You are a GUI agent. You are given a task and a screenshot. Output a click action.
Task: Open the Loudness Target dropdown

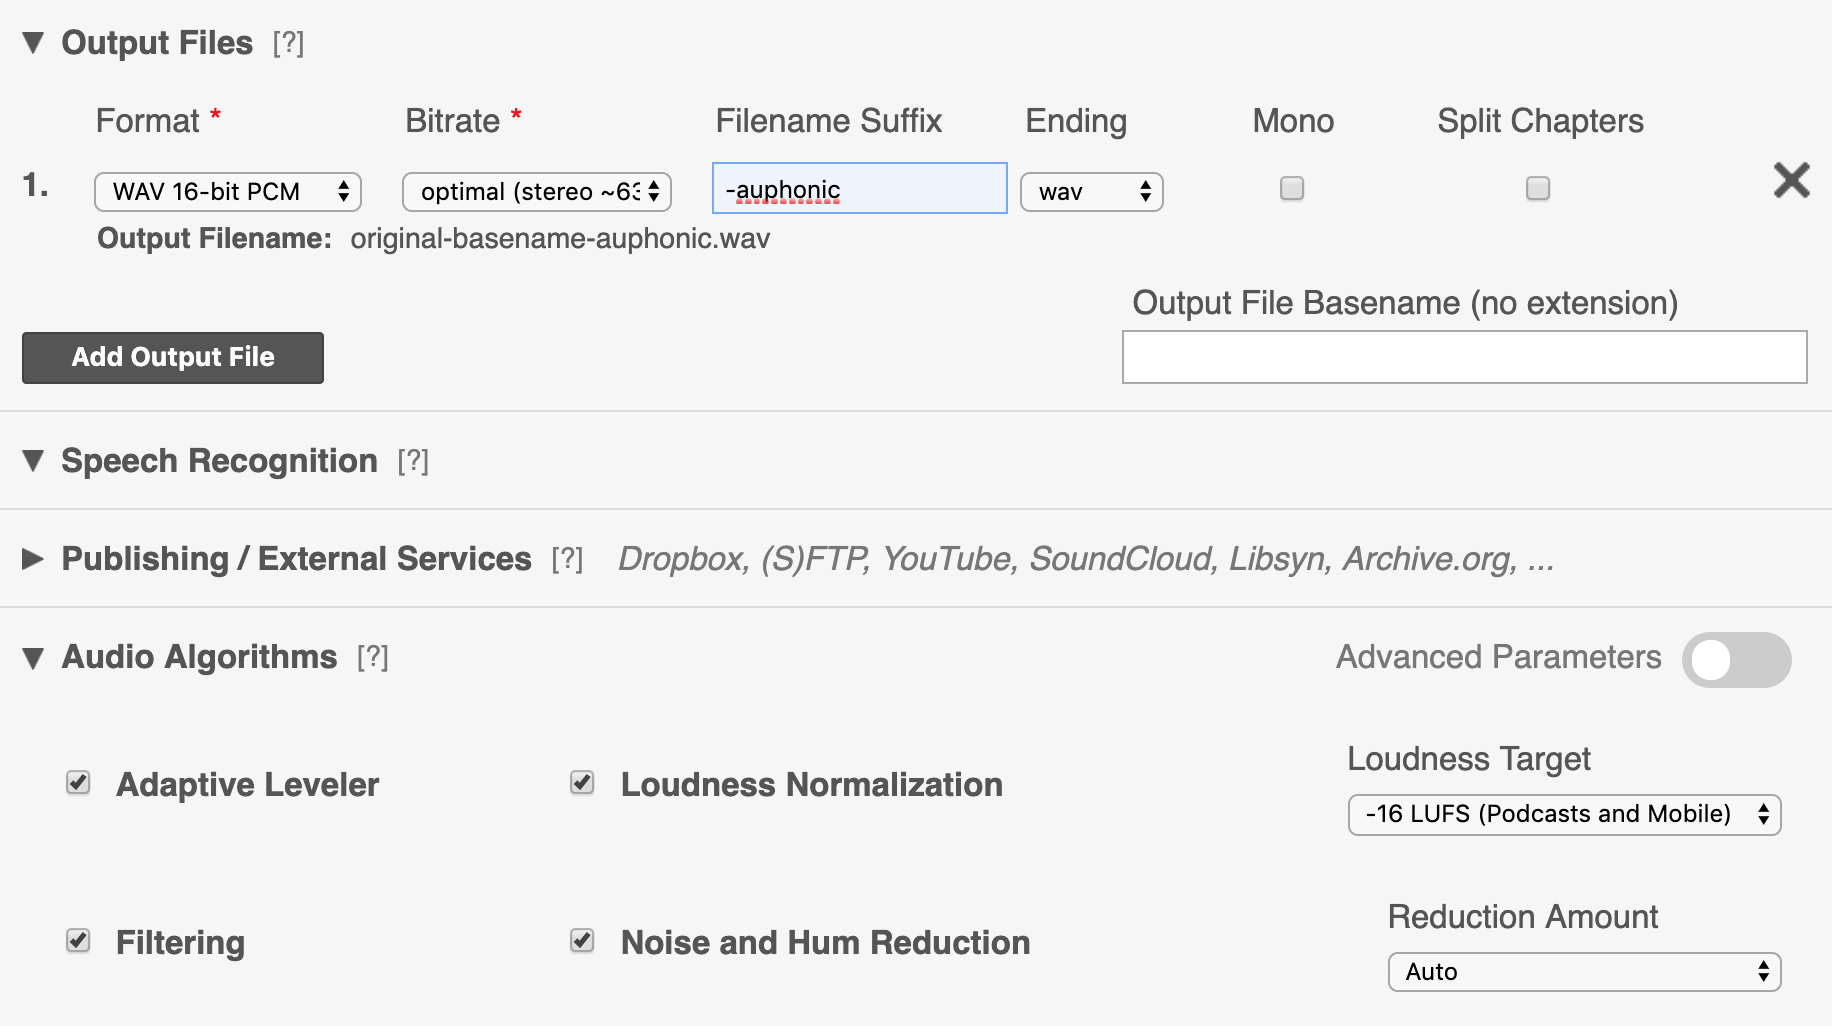(1564, 814)
